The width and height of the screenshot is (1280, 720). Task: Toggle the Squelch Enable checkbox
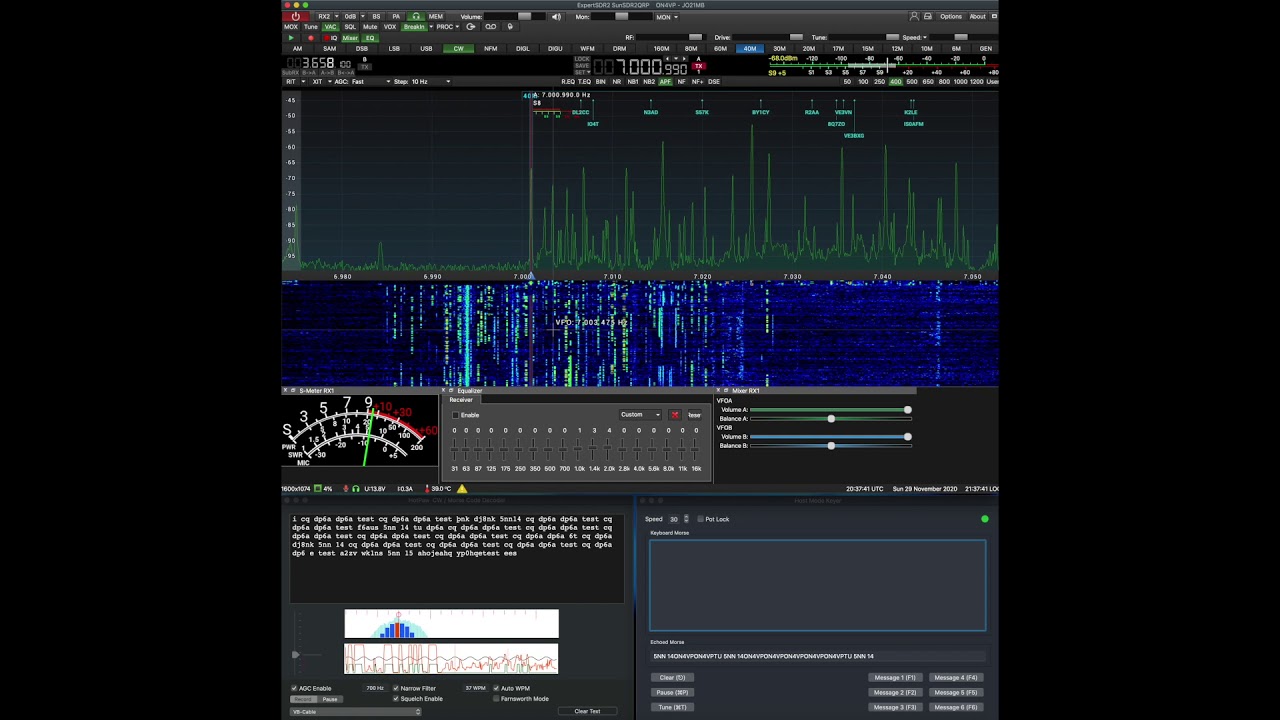(x=396, y=699)
